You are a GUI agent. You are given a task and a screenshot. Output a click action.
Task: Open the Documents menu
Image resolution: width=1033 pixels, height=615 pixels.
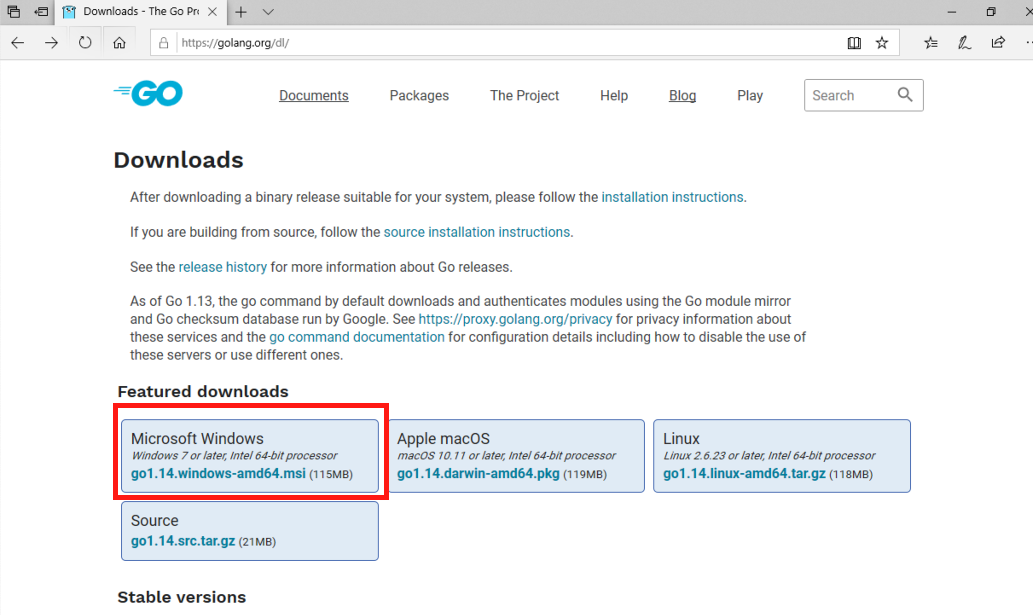coord(314,95)
